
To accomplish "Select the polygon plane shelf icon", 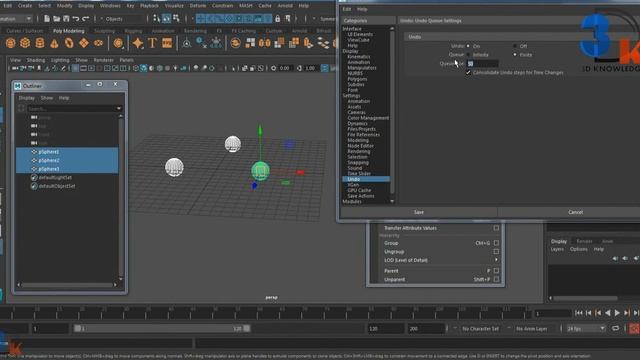I will tap(84, 43).
